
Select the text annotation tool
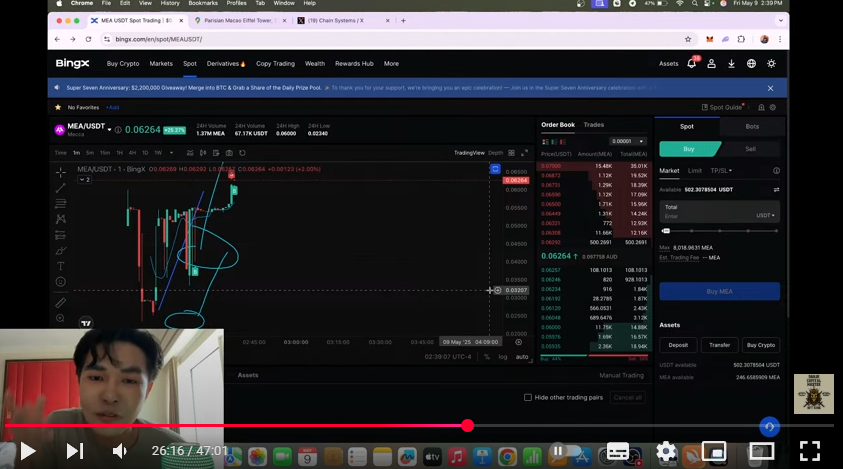point(61,266)
